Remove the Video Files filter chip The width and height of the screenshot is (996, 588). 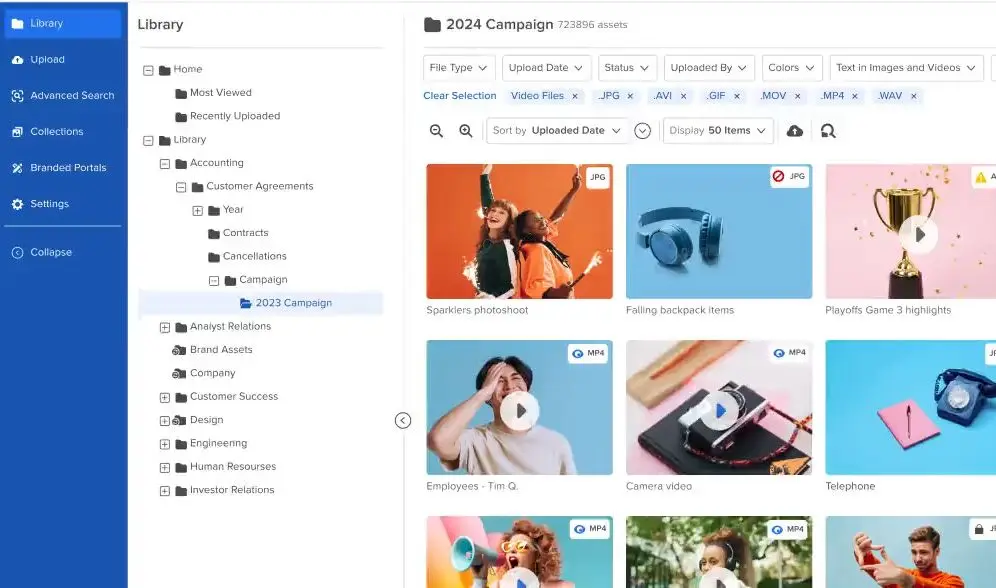pos(575,97)
